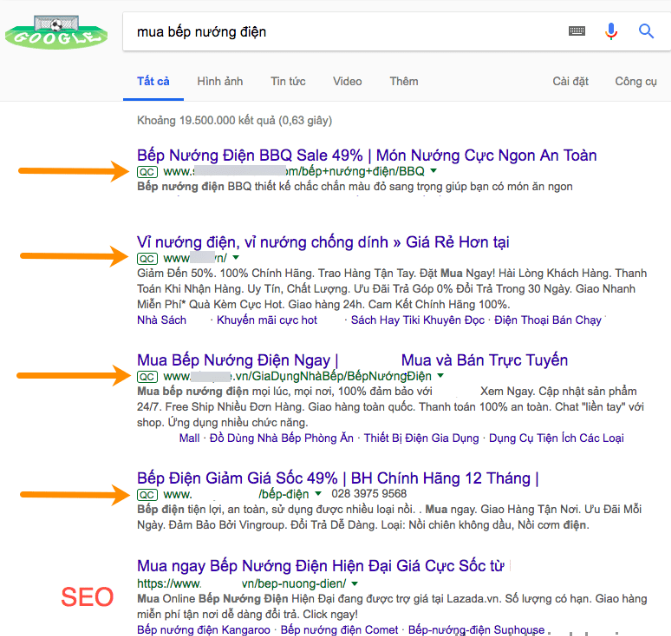This screenshot has width=671, height=636.
Task: Show the Công cụ search tools
Action: (x=635, y=81)
